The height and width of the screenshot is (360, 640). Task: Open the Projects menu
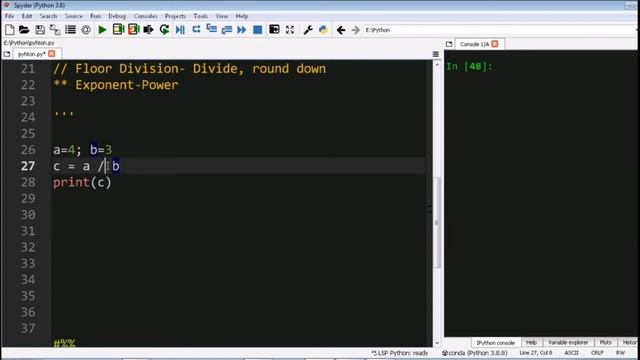point(175,16)
